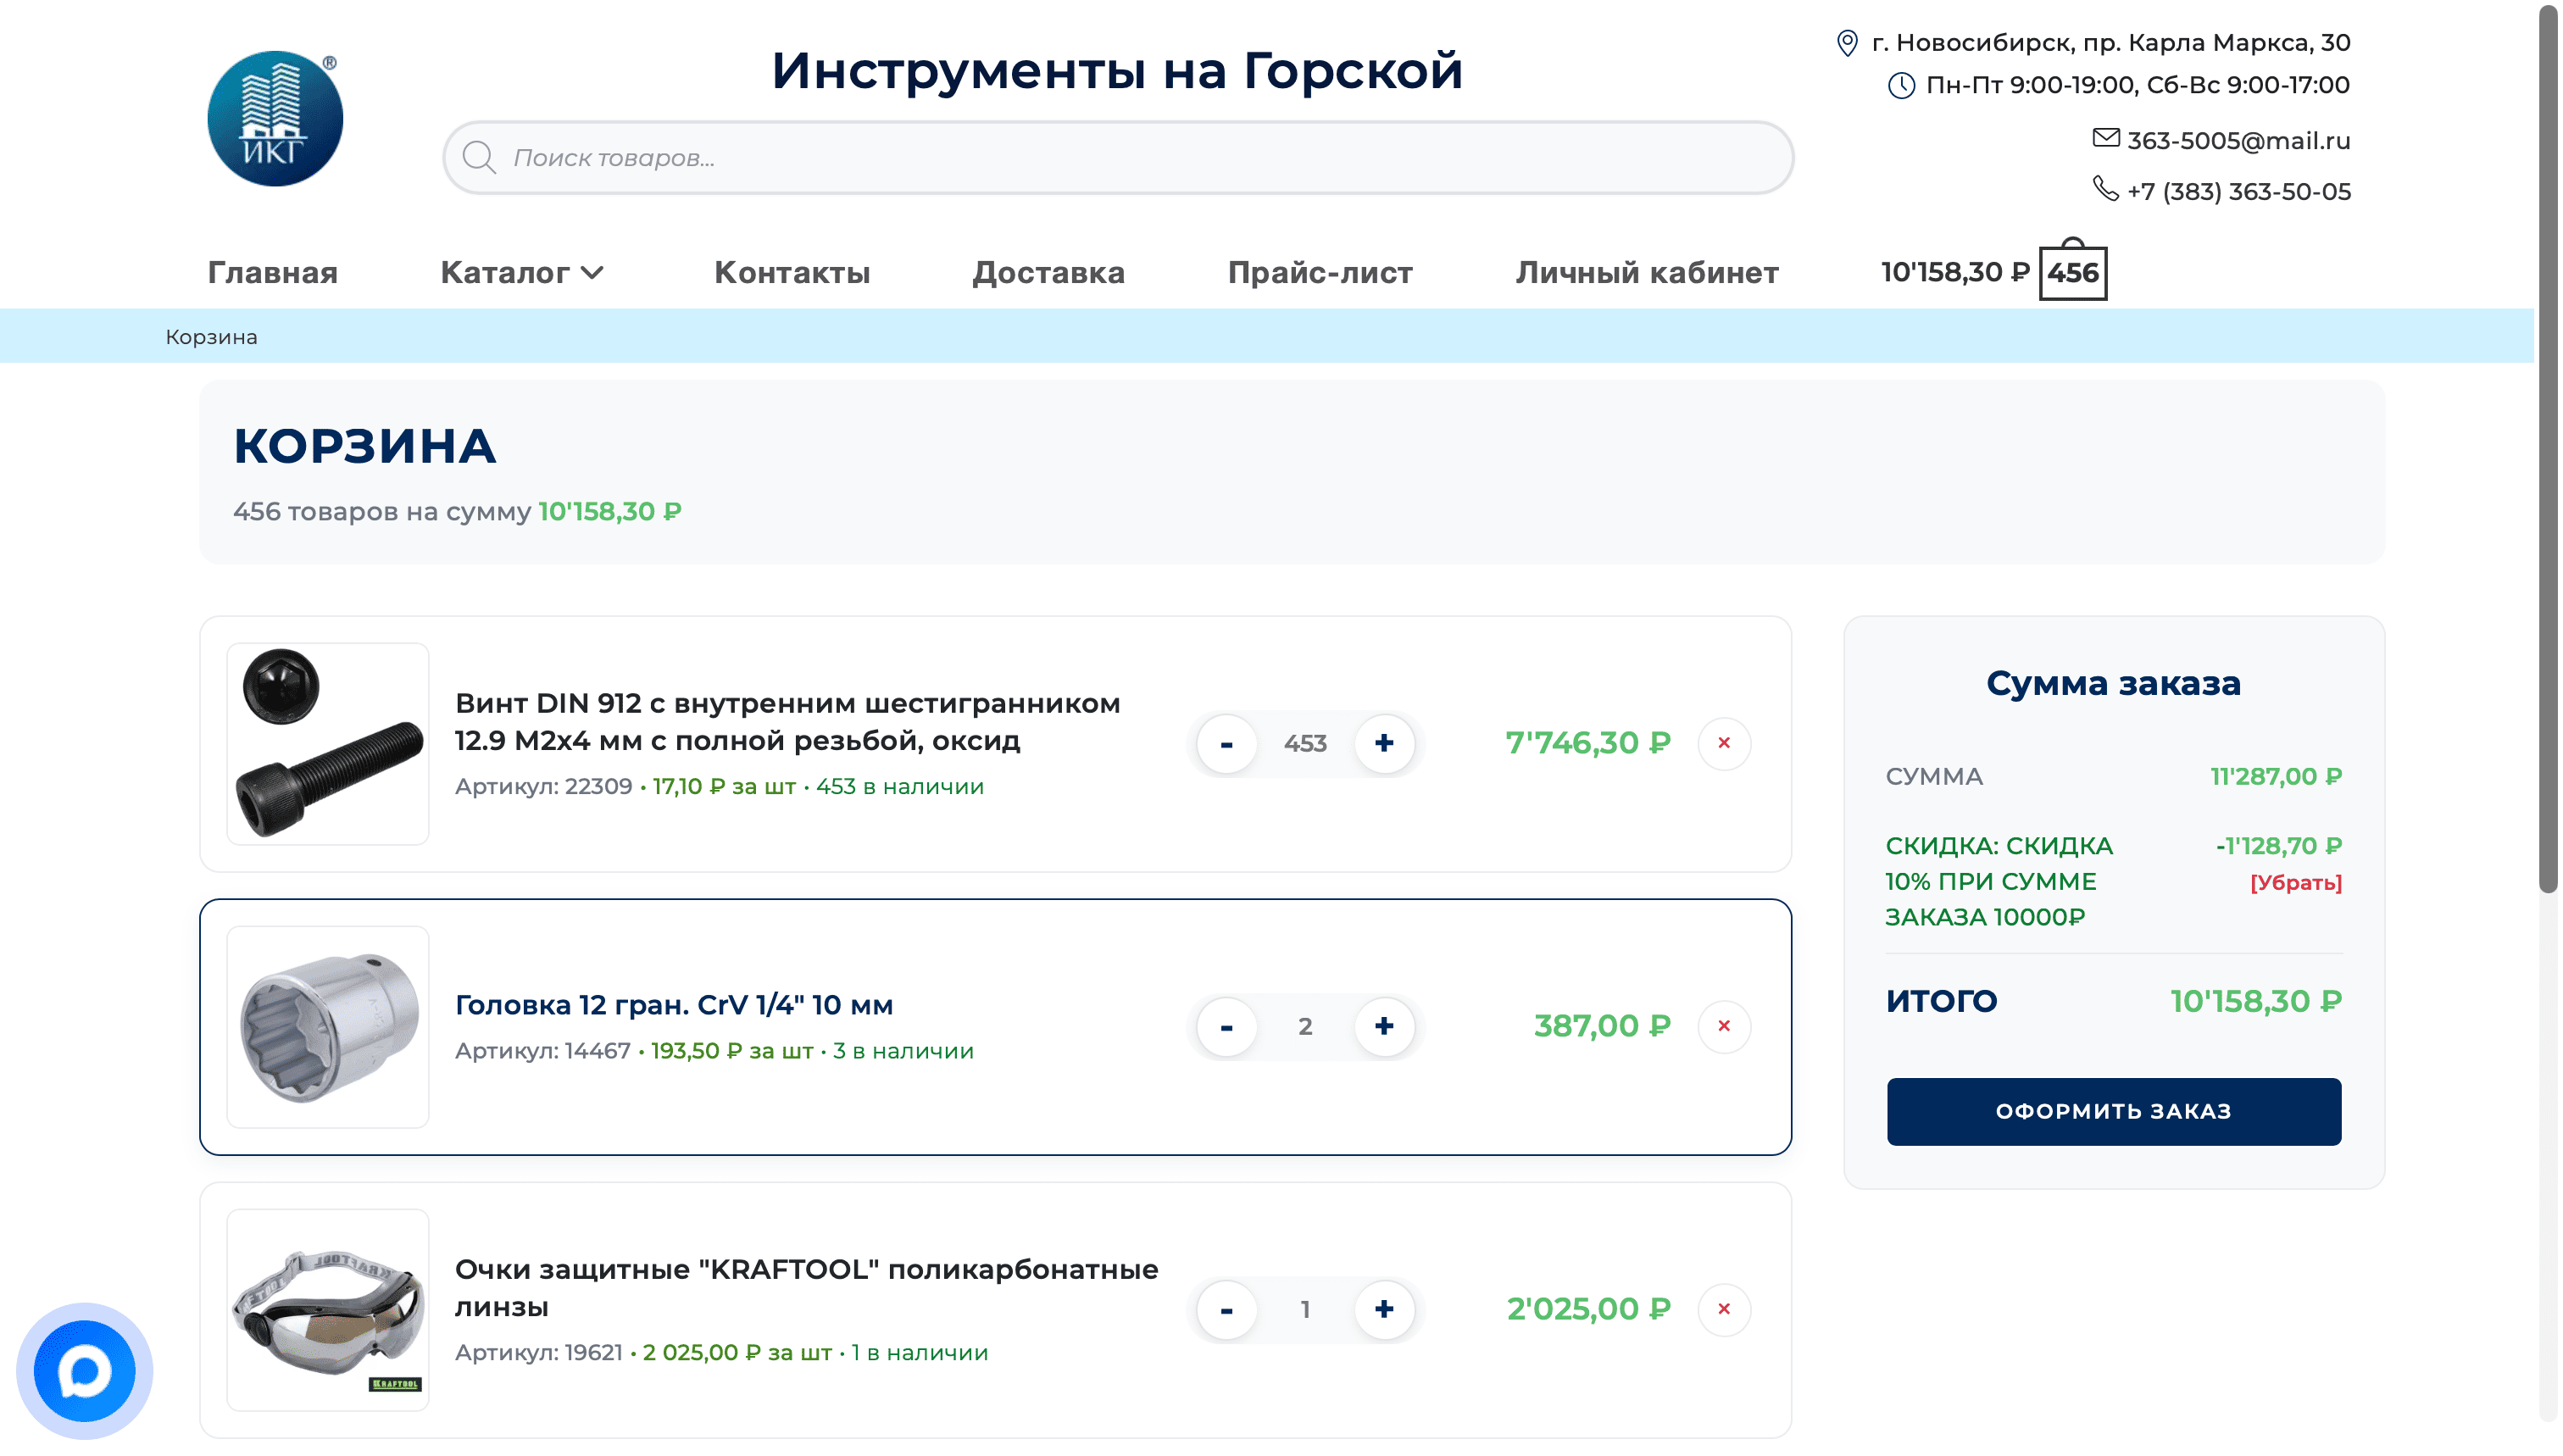Focus the Поиск товаров search field
The image size is (2563, 1456).
click(x=1118, y=157)
